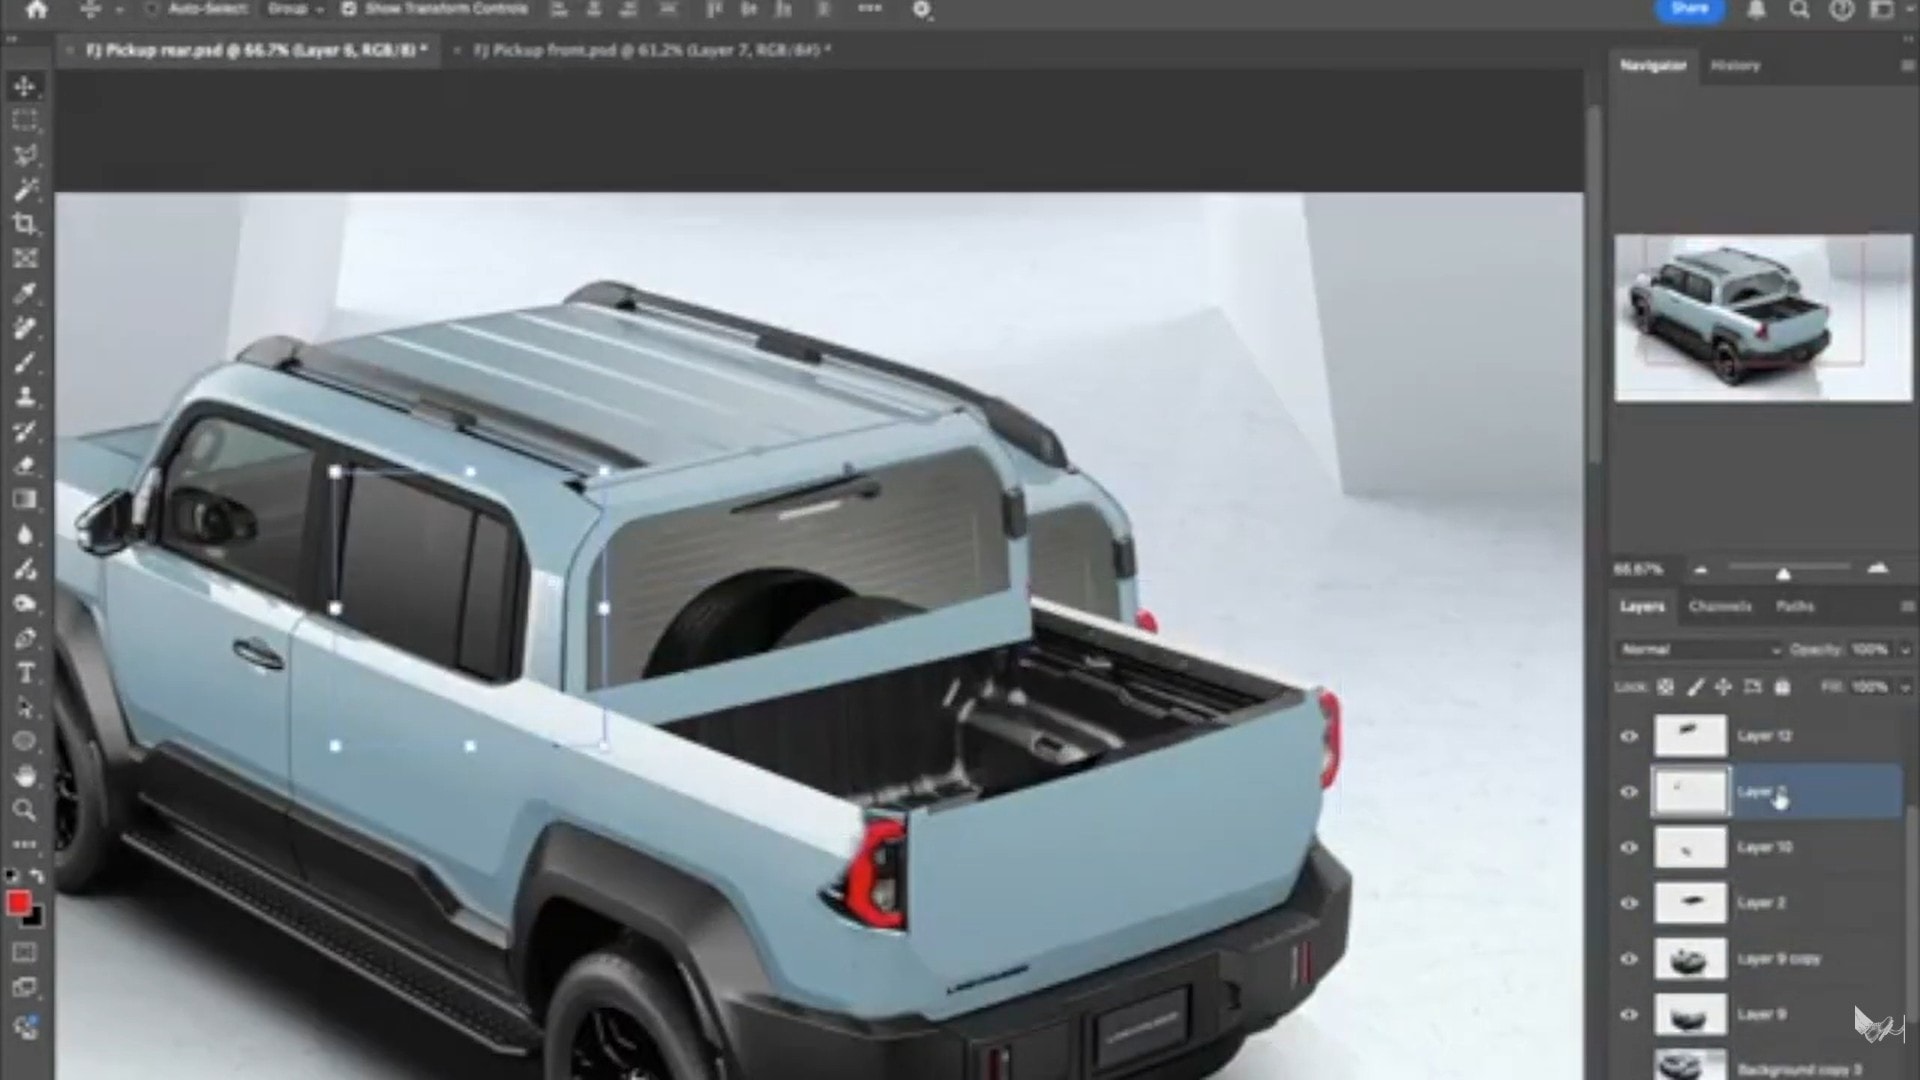Screen dimensions: 1920x1080
Task: Hide Layer 2 using its eye icon
Action: pyautogui.click(x=1629, y=903)
